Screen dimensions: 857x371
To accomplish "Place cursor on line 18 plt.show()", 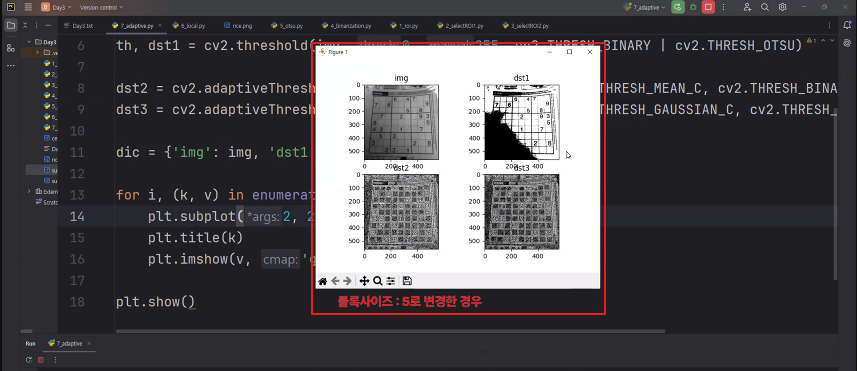I will click(x=155, y=302).
